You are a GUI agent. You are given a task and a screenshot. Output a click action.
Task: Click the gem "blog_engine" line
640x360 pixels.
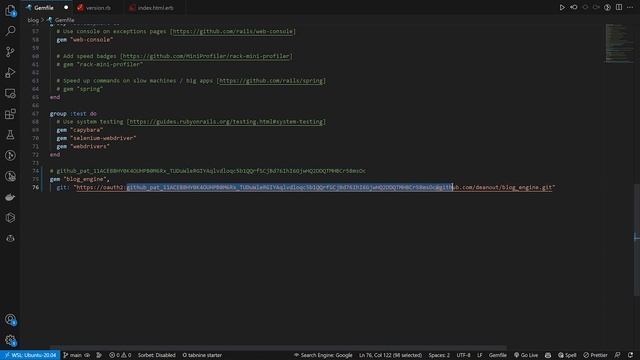coord(80,179)
